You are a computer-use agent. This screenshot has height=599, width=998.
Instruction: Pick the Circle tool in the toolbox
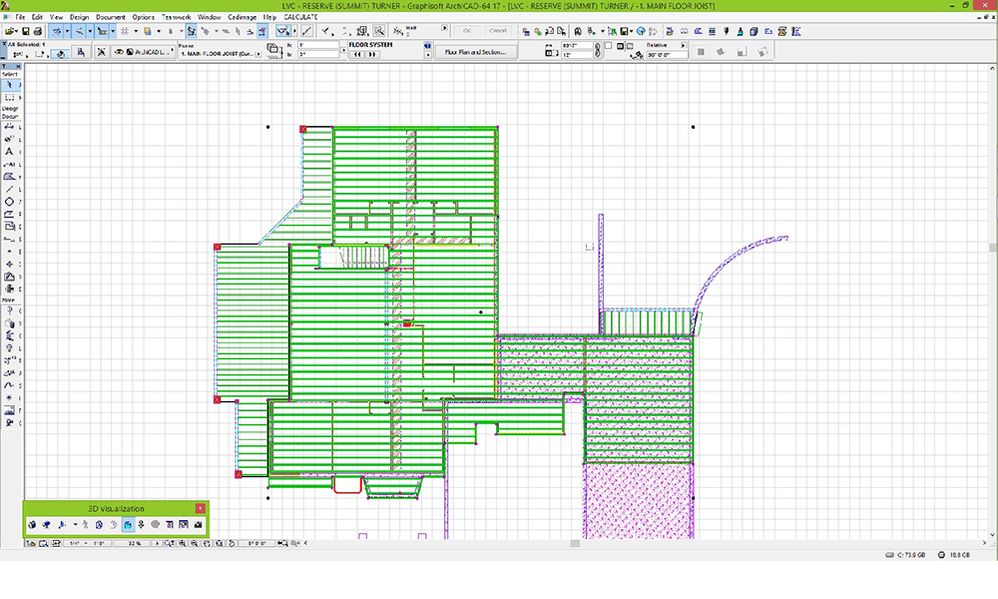(10, 202)
